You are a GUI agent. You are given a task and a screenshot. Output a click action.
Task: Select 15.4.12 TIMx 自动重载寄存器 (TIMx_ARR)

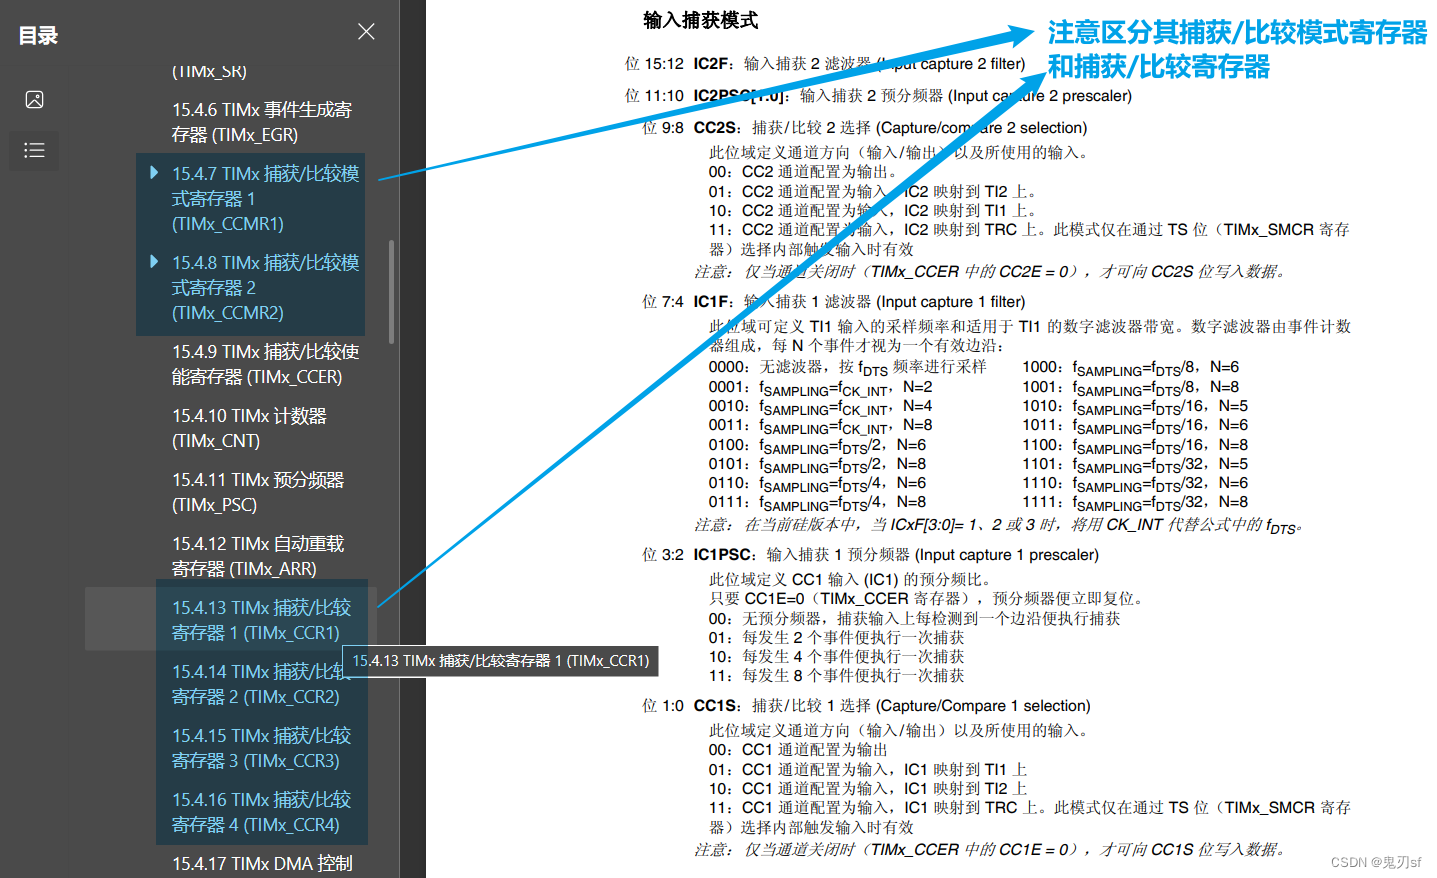tap(258, 556)
